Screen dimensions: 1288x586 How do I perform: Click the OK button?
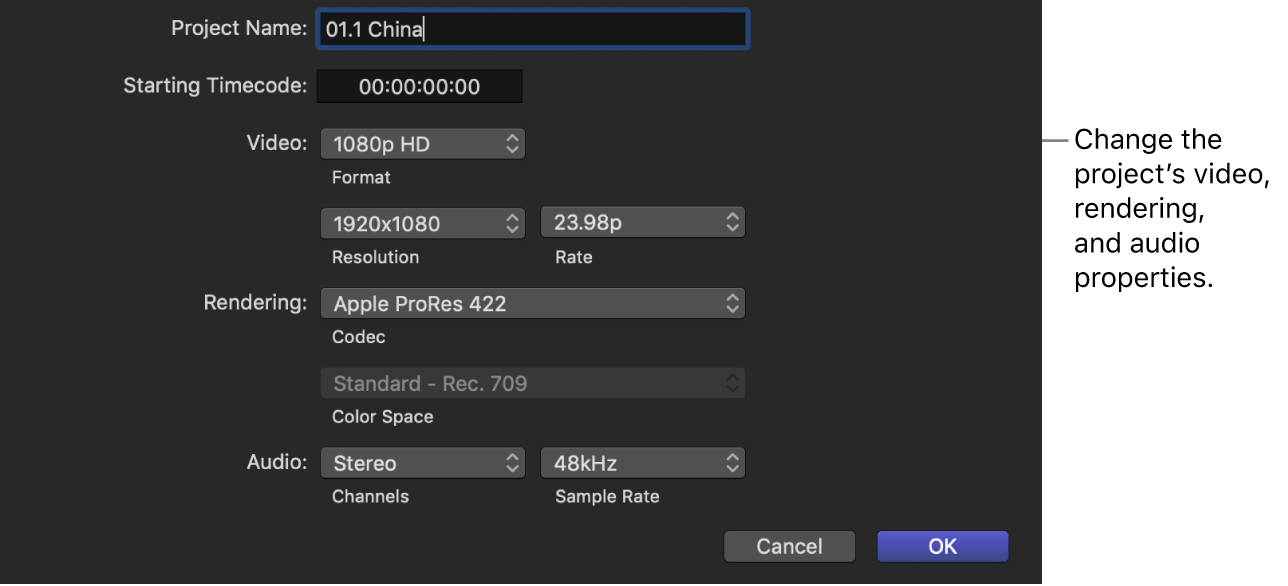[941, 546]
